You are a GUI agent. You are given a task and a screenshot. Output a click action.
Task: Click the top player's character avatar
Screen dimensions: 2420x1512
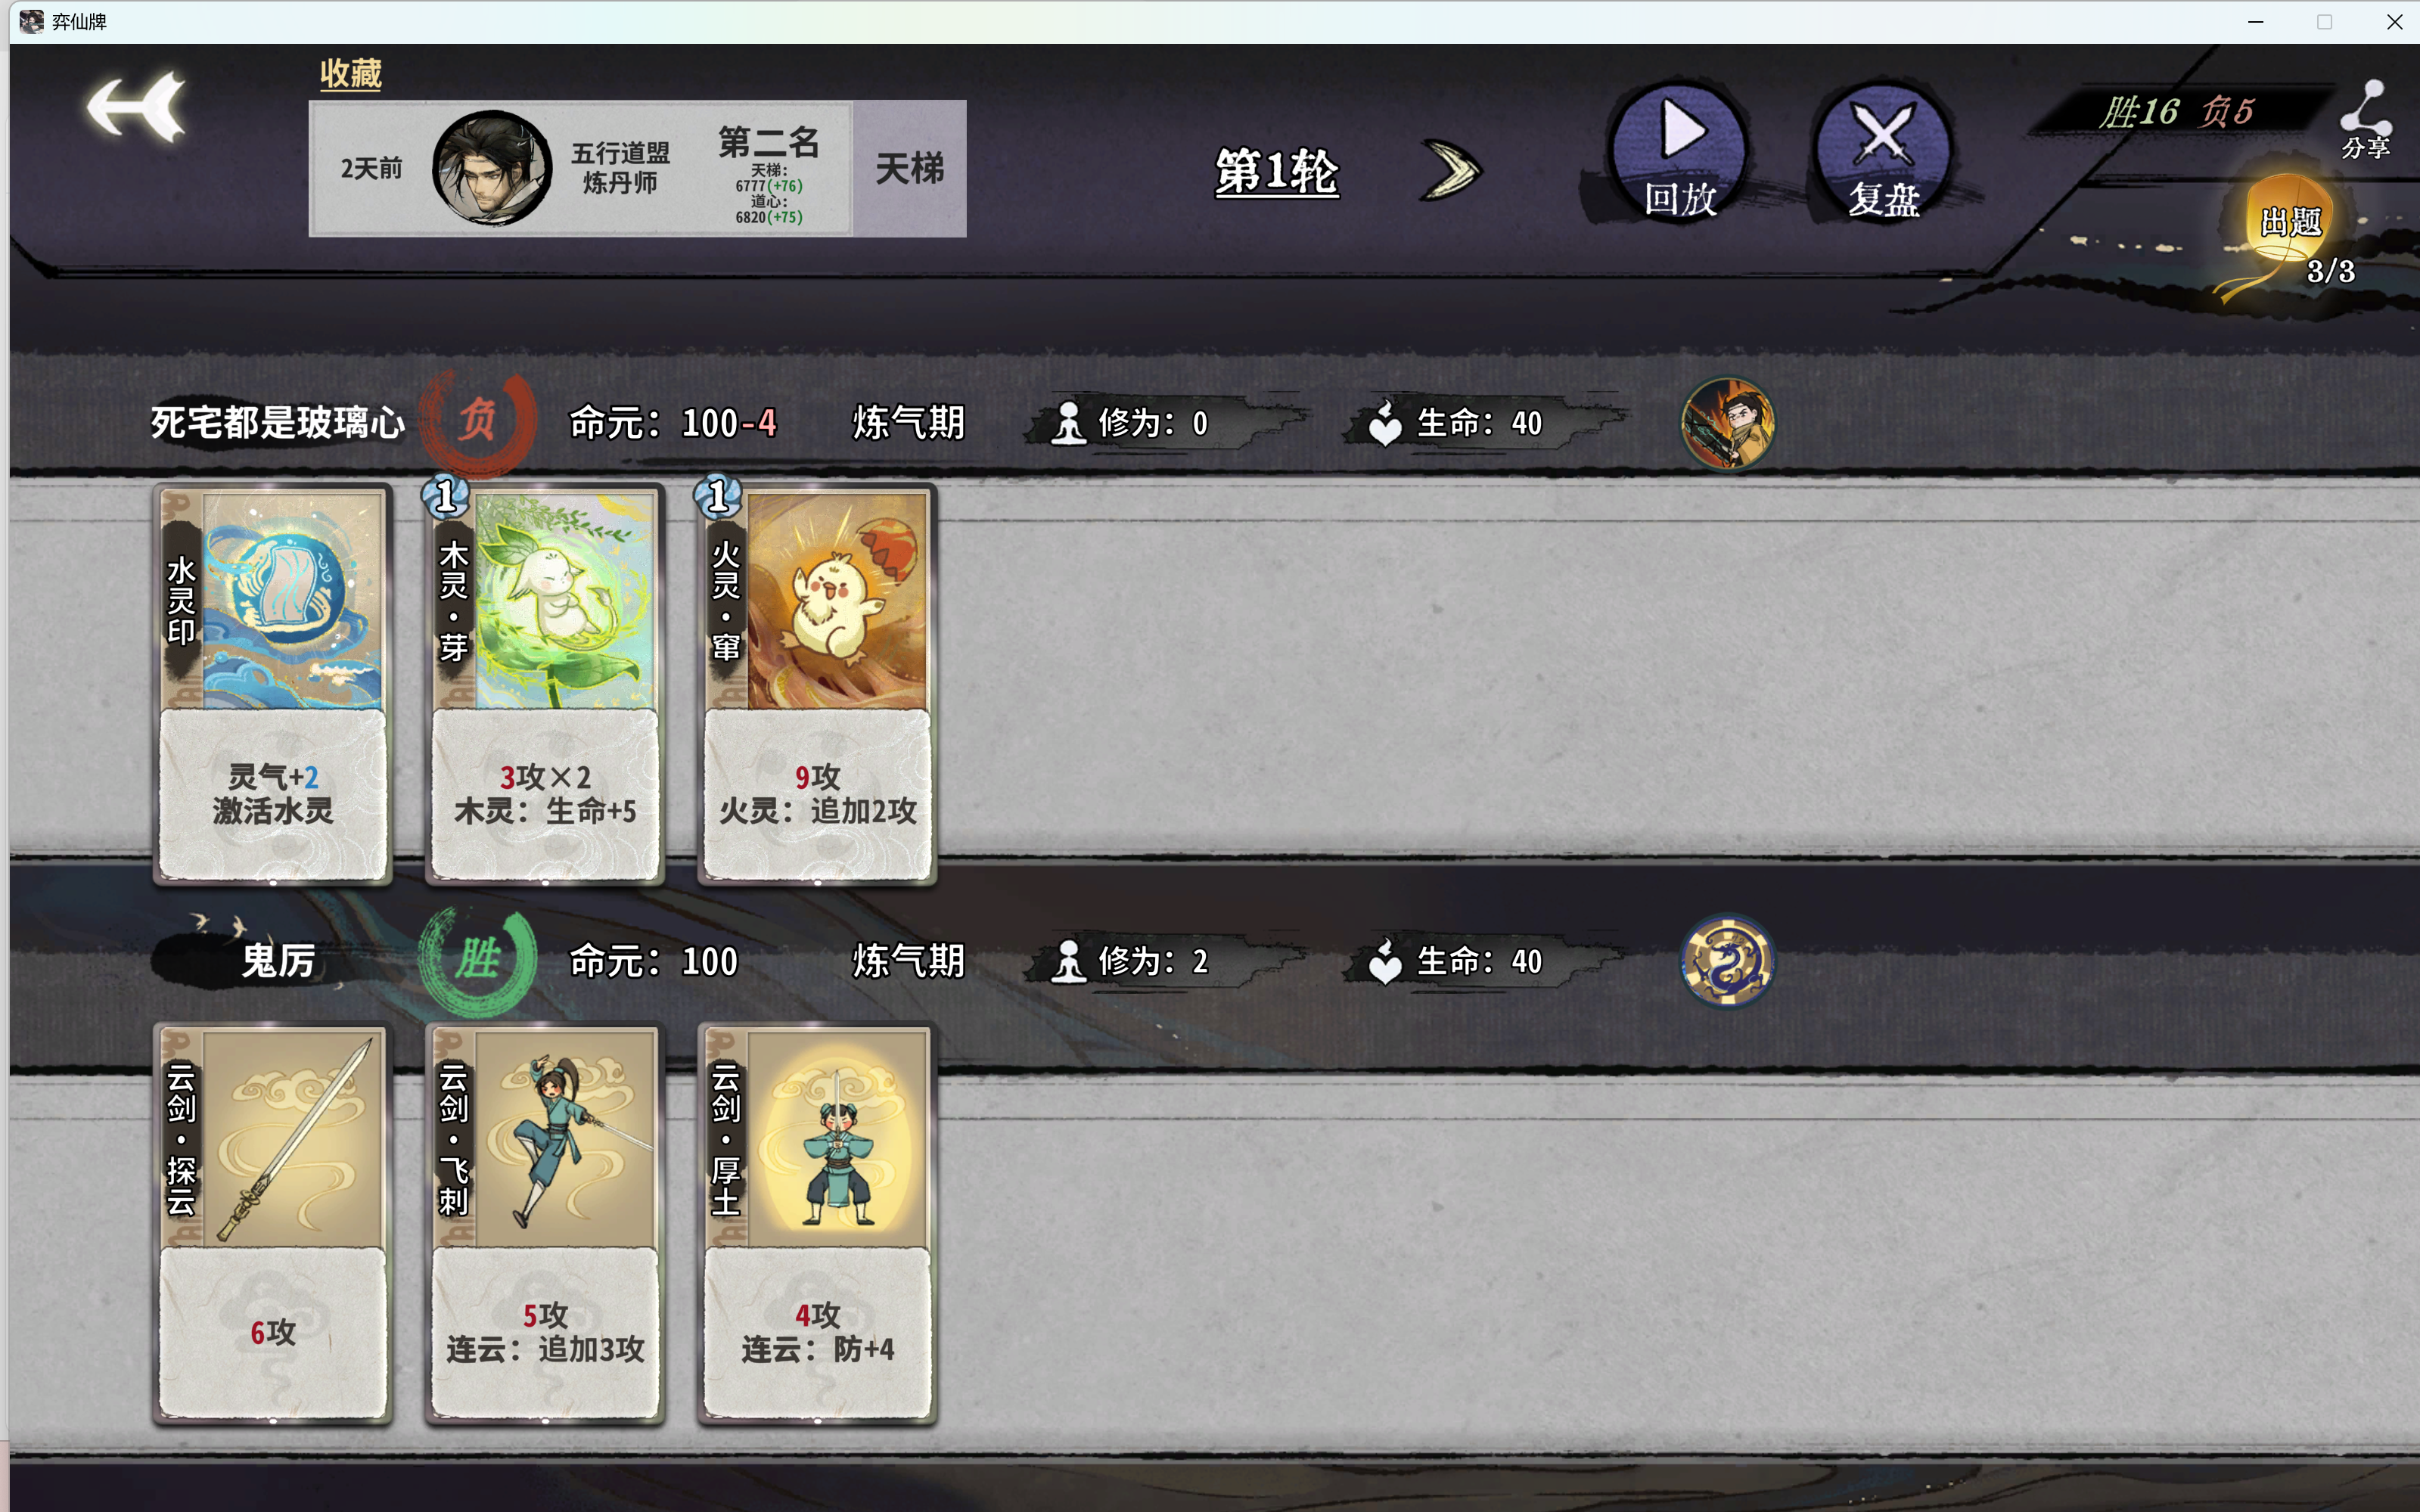click(x=1727, y=423)
